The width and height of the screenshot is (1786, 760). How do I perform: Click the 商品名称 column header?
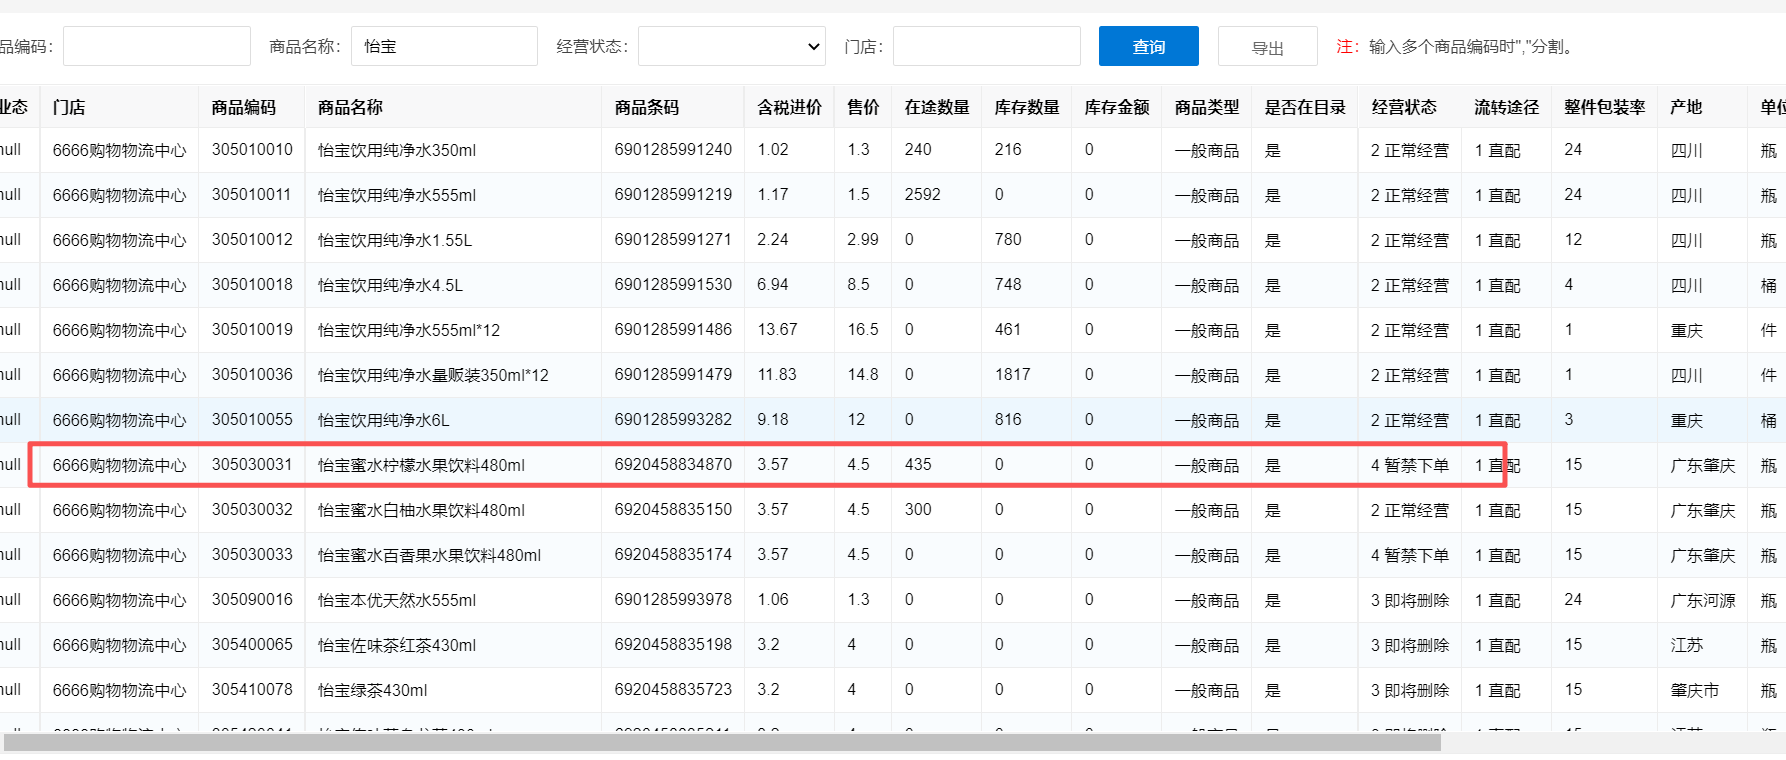click(350, 107)
